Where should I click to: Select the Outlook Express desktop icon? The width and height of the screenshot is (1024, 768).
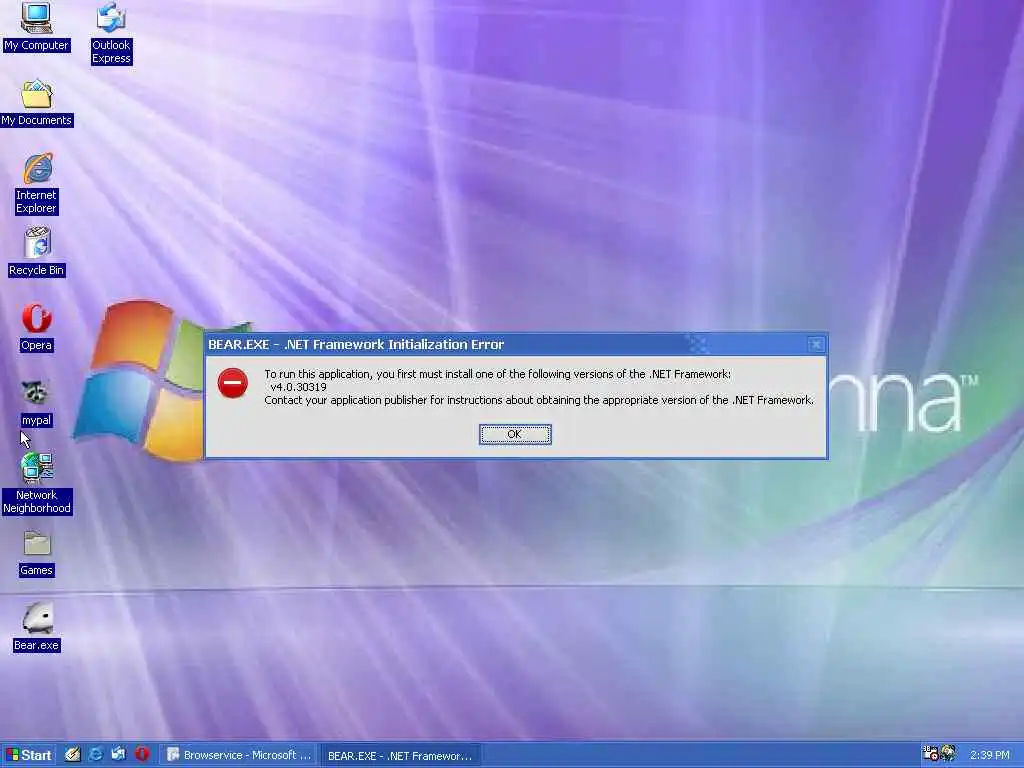click(111, 33)
